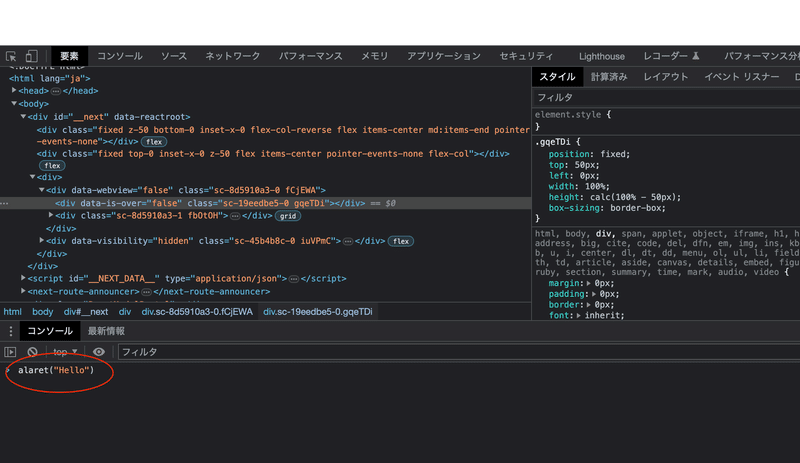Image resolution: width=800 pixels, height=463 pixels.
Task: Collapse the data-webview div triangle
Action: (42, 190)
